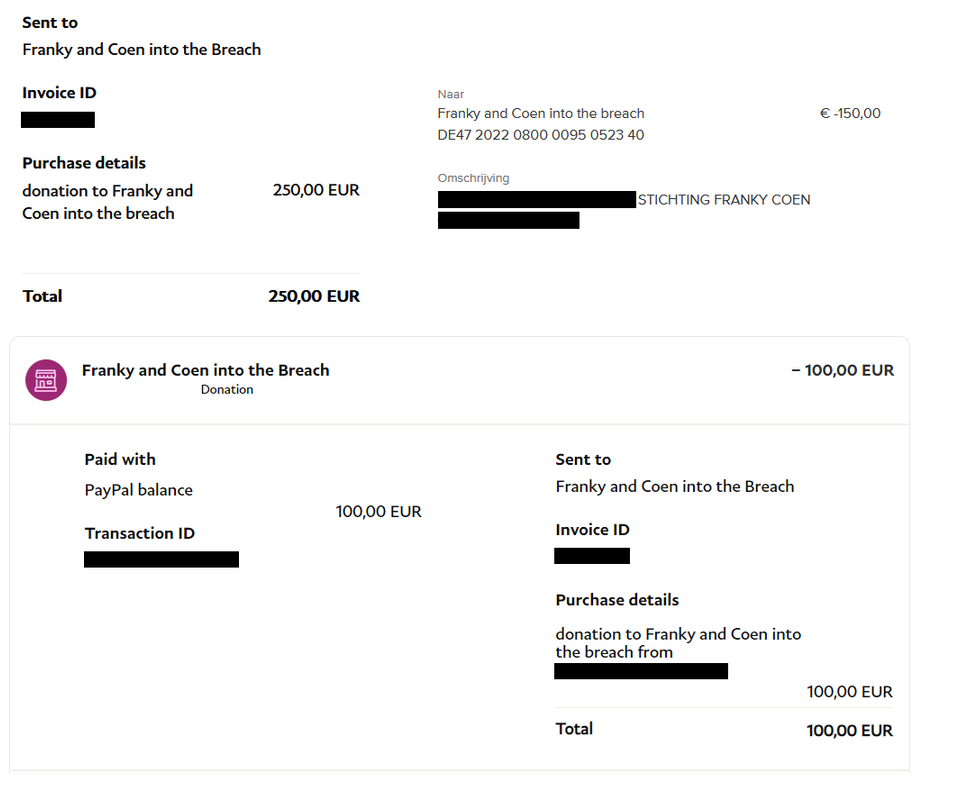Click the top donation purchase detail line
Image resolution: width=959 pixels, height=800 pixels.
pyautogui.click(x=108, y=202)
